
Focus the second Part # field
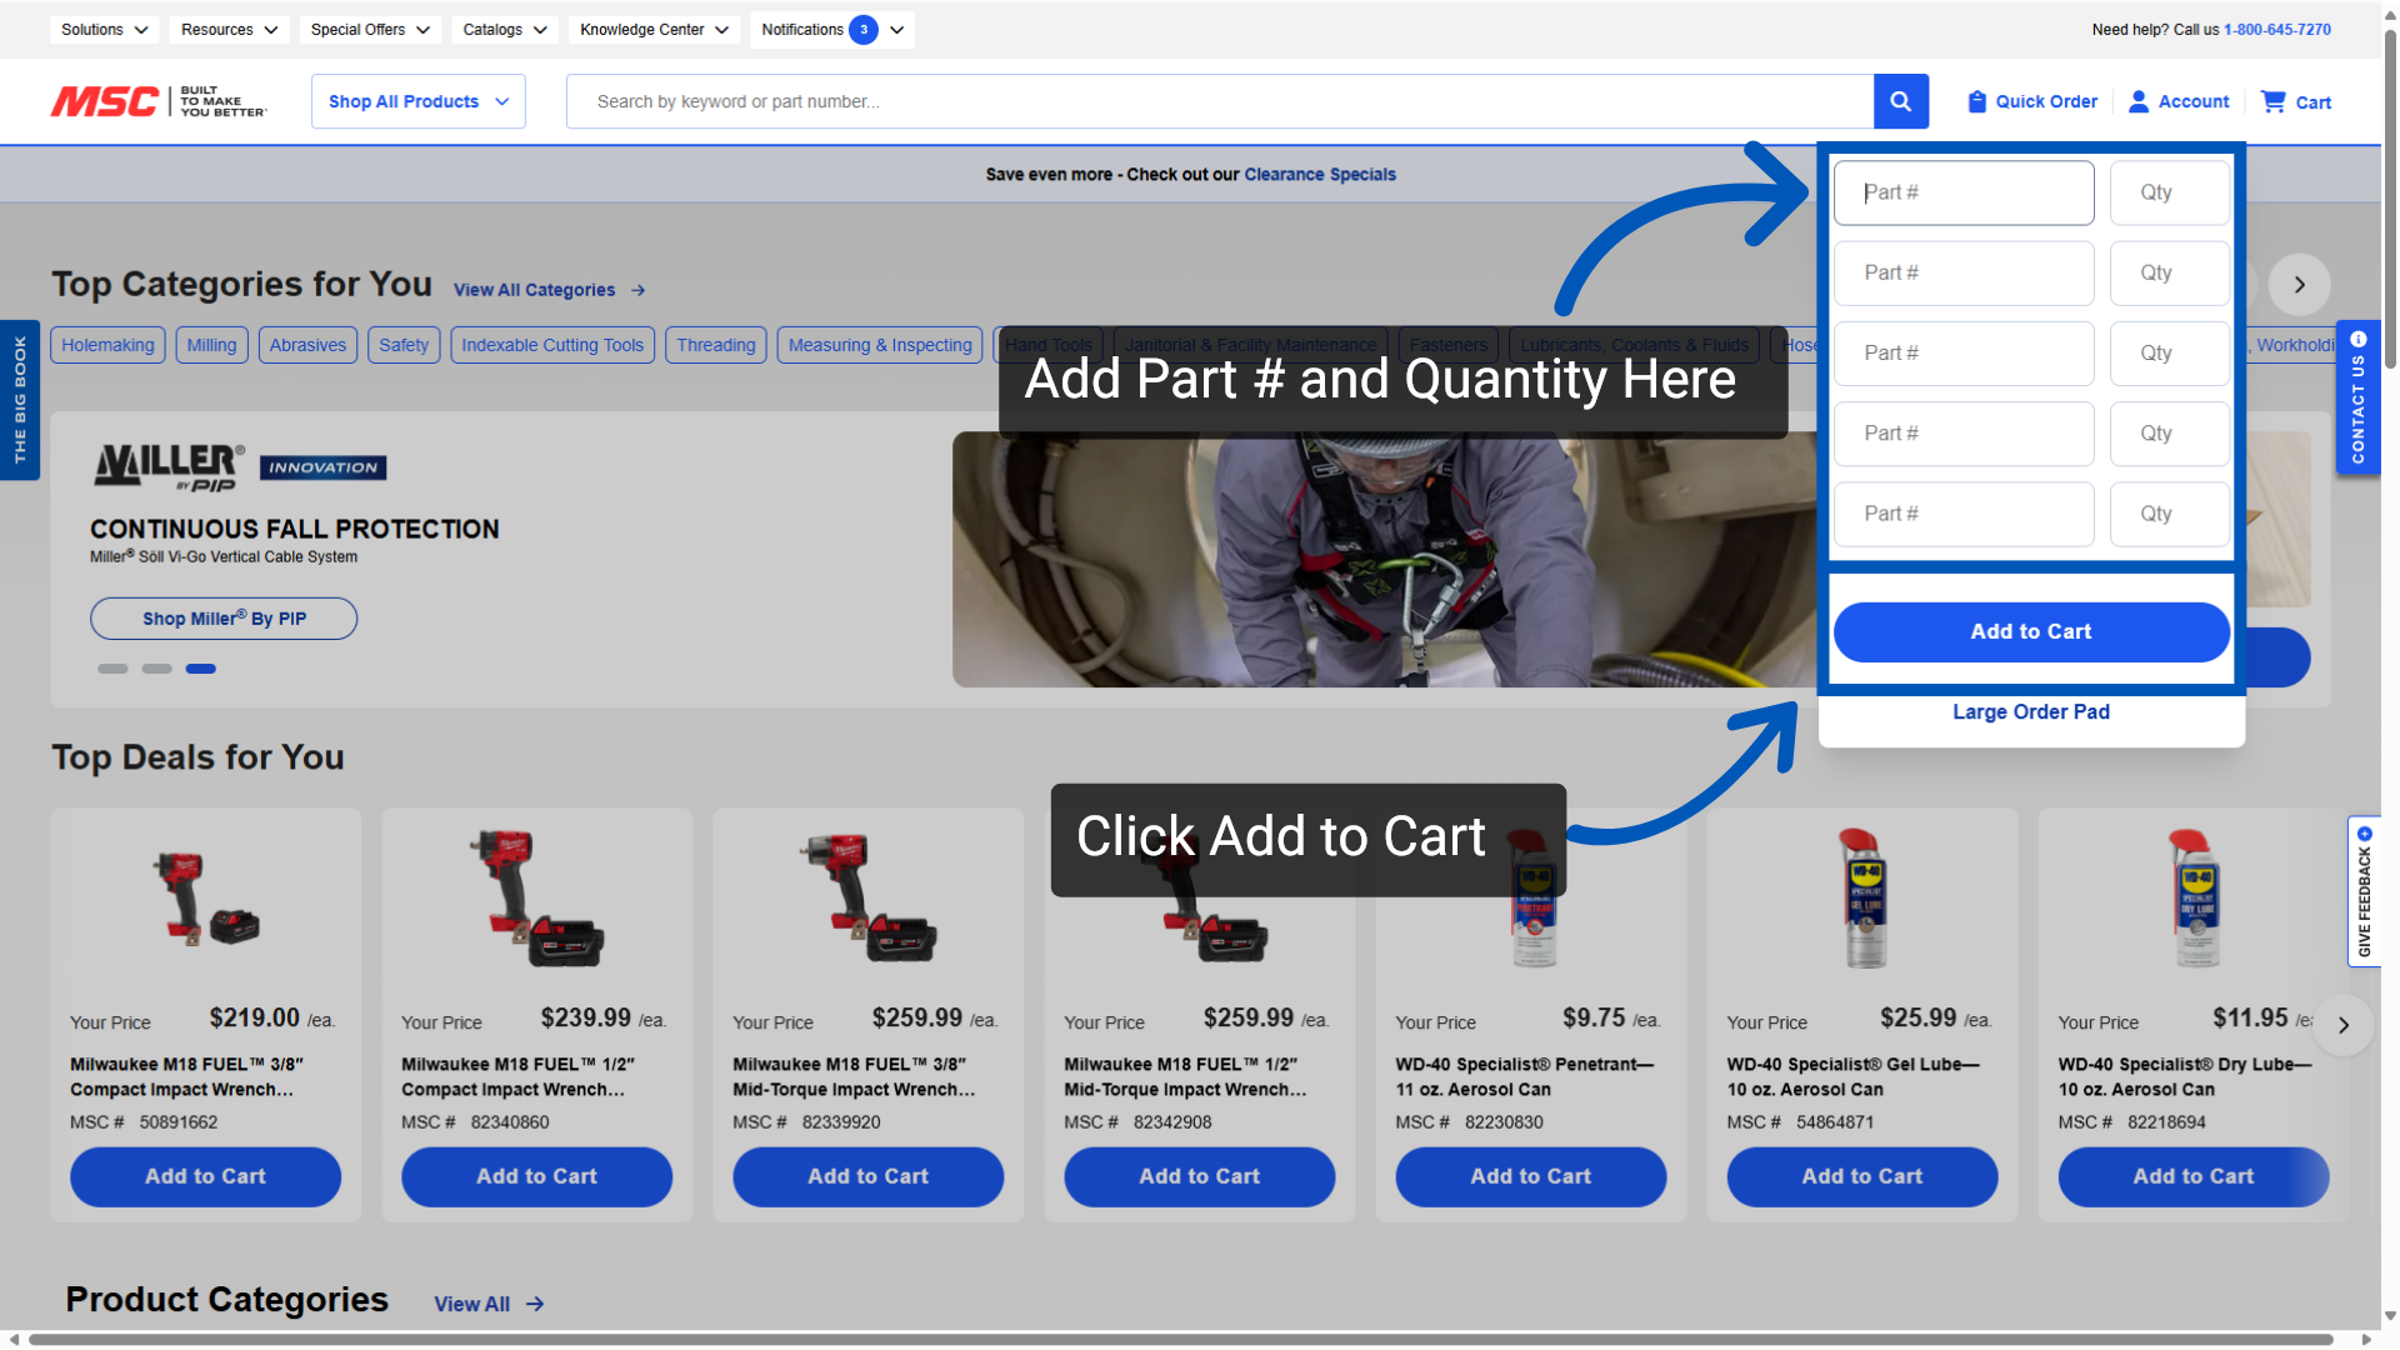[1964, 273]
